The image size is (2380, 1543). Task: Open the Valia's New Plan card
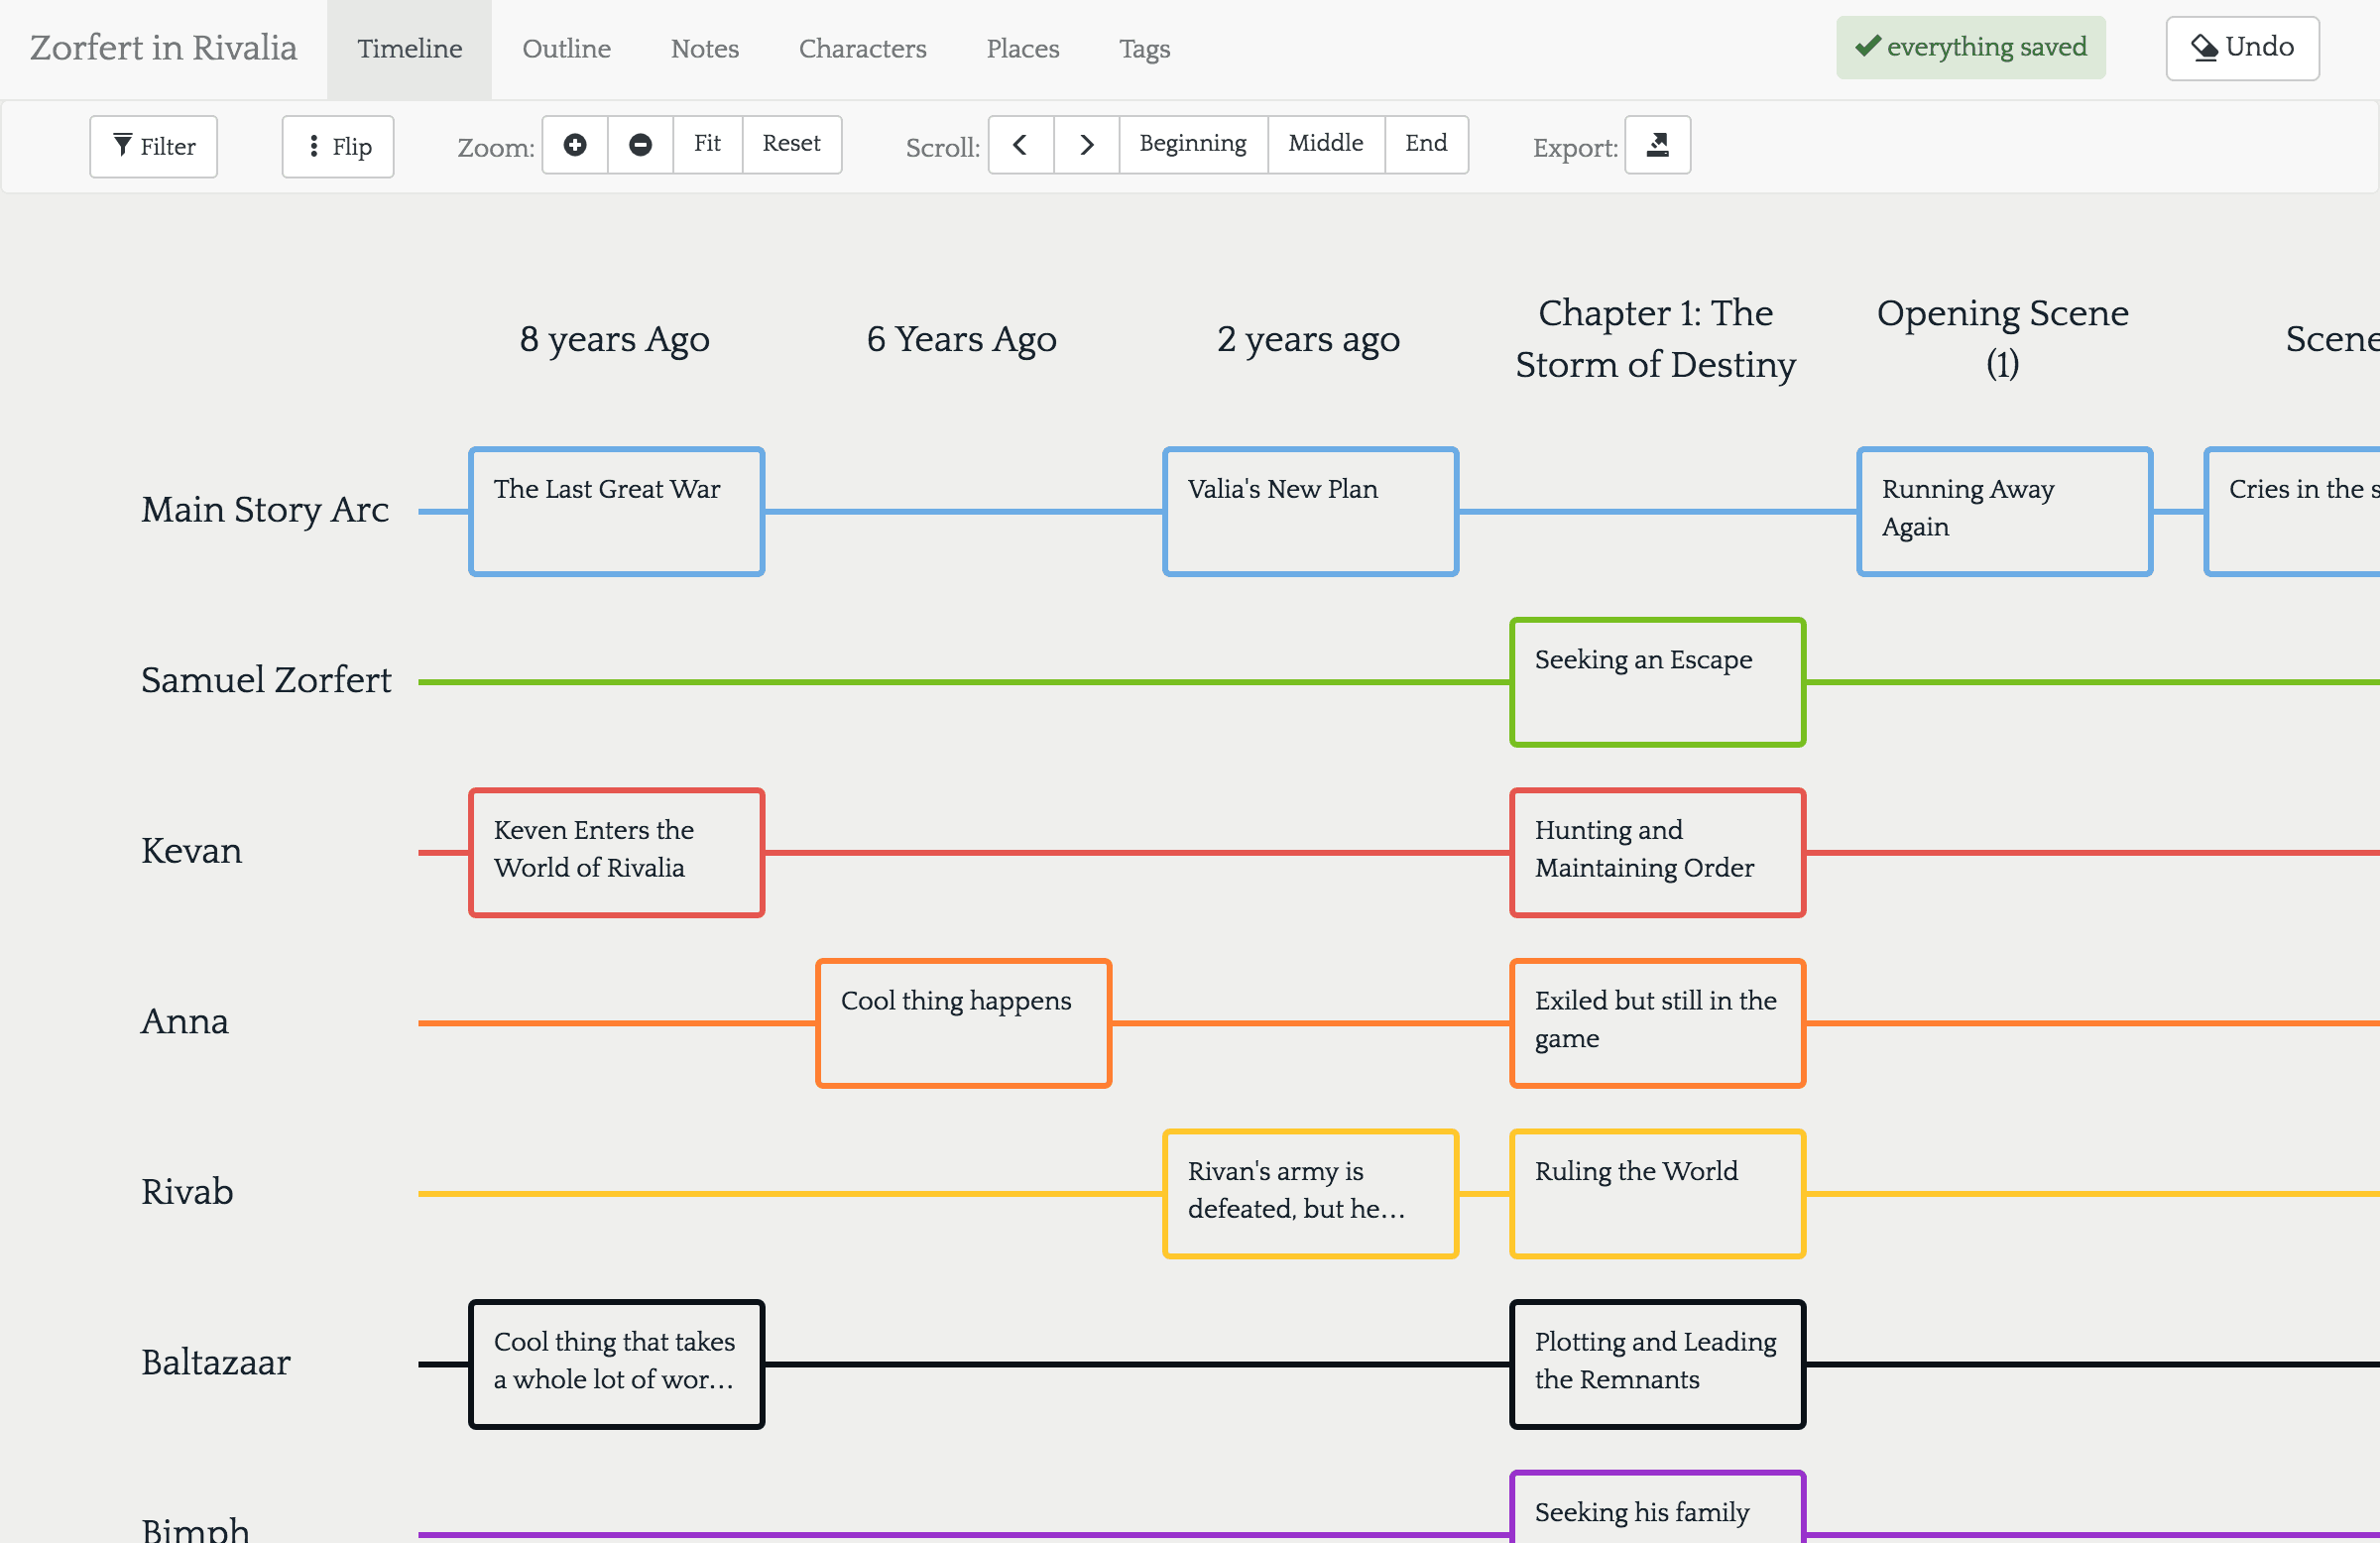pos(1310,512)
